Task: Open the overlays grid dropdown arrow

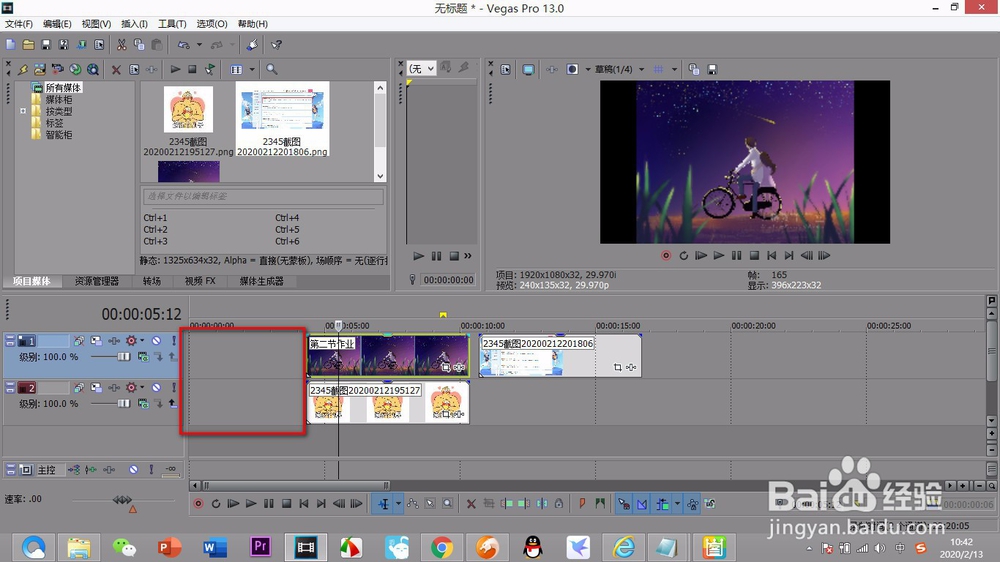Action: (x=674, y=69)
